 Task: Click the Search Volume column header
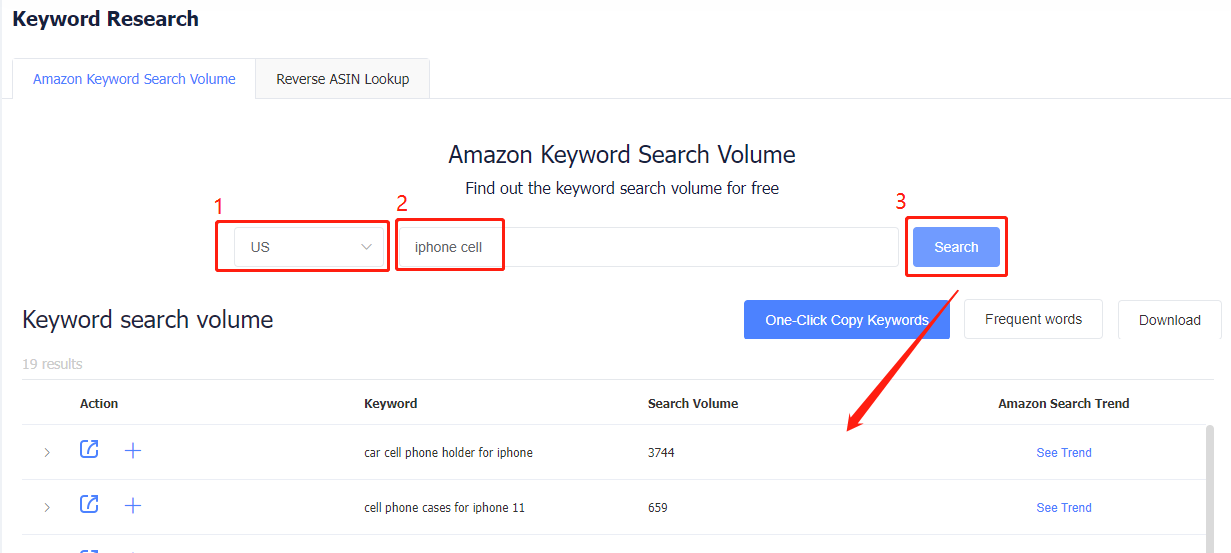[693, 404]
